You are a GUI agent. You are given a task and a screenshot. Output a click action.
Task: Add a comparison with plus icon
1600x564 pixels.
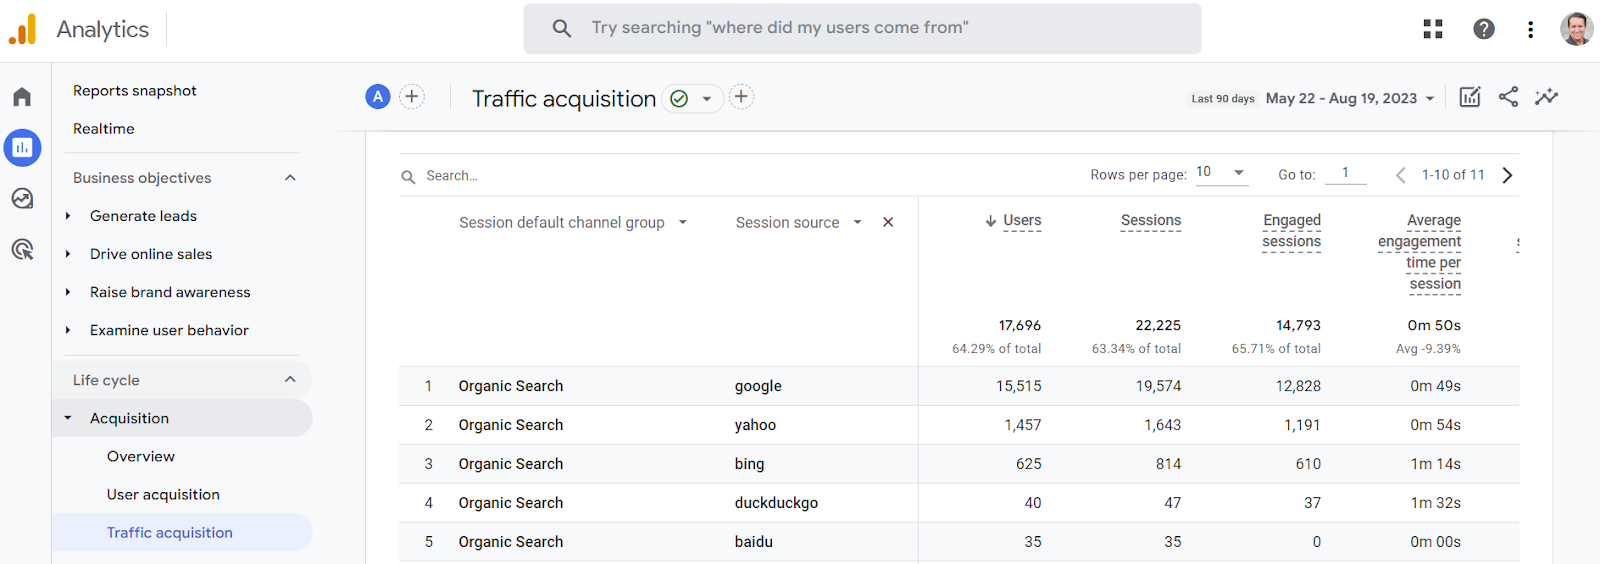(412, 97)
